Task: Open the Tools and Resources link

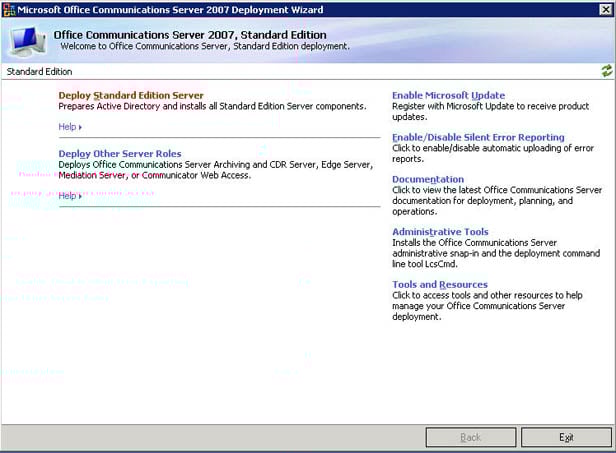Action: tap(440, 284)
